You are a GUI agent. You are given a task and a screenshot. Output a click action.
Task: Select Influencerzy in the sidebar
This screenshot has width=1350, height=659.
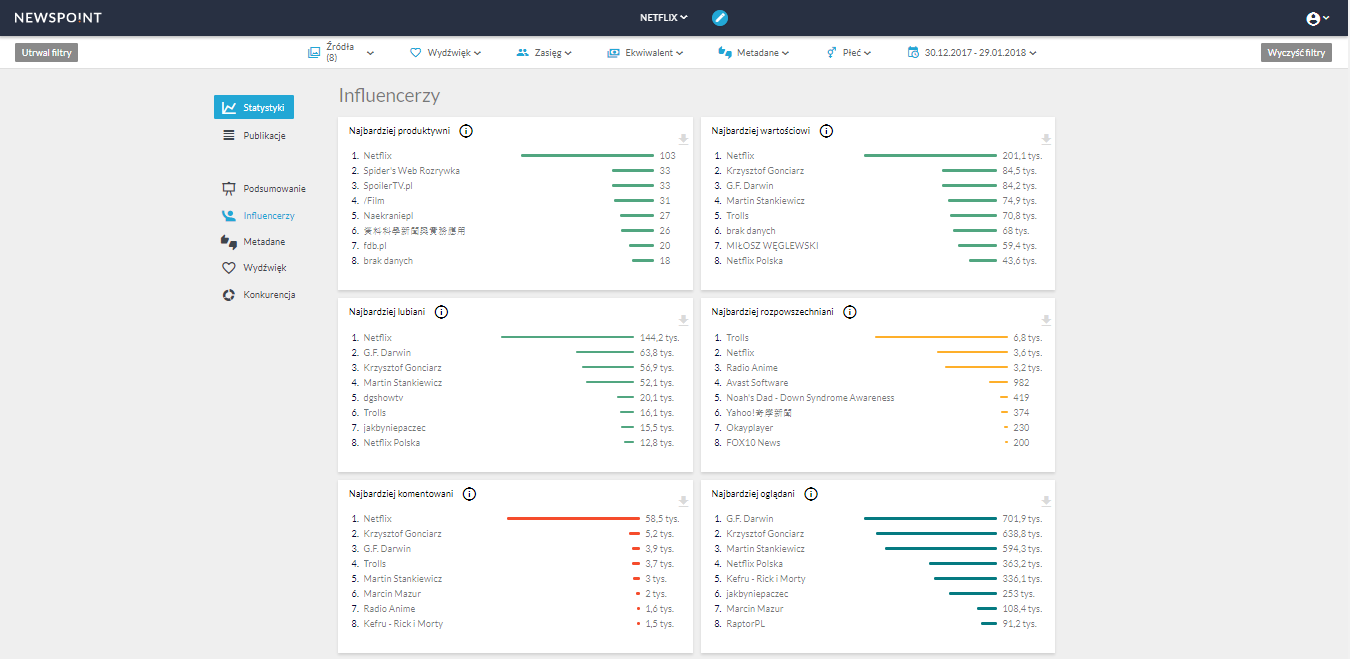[258, 215]
